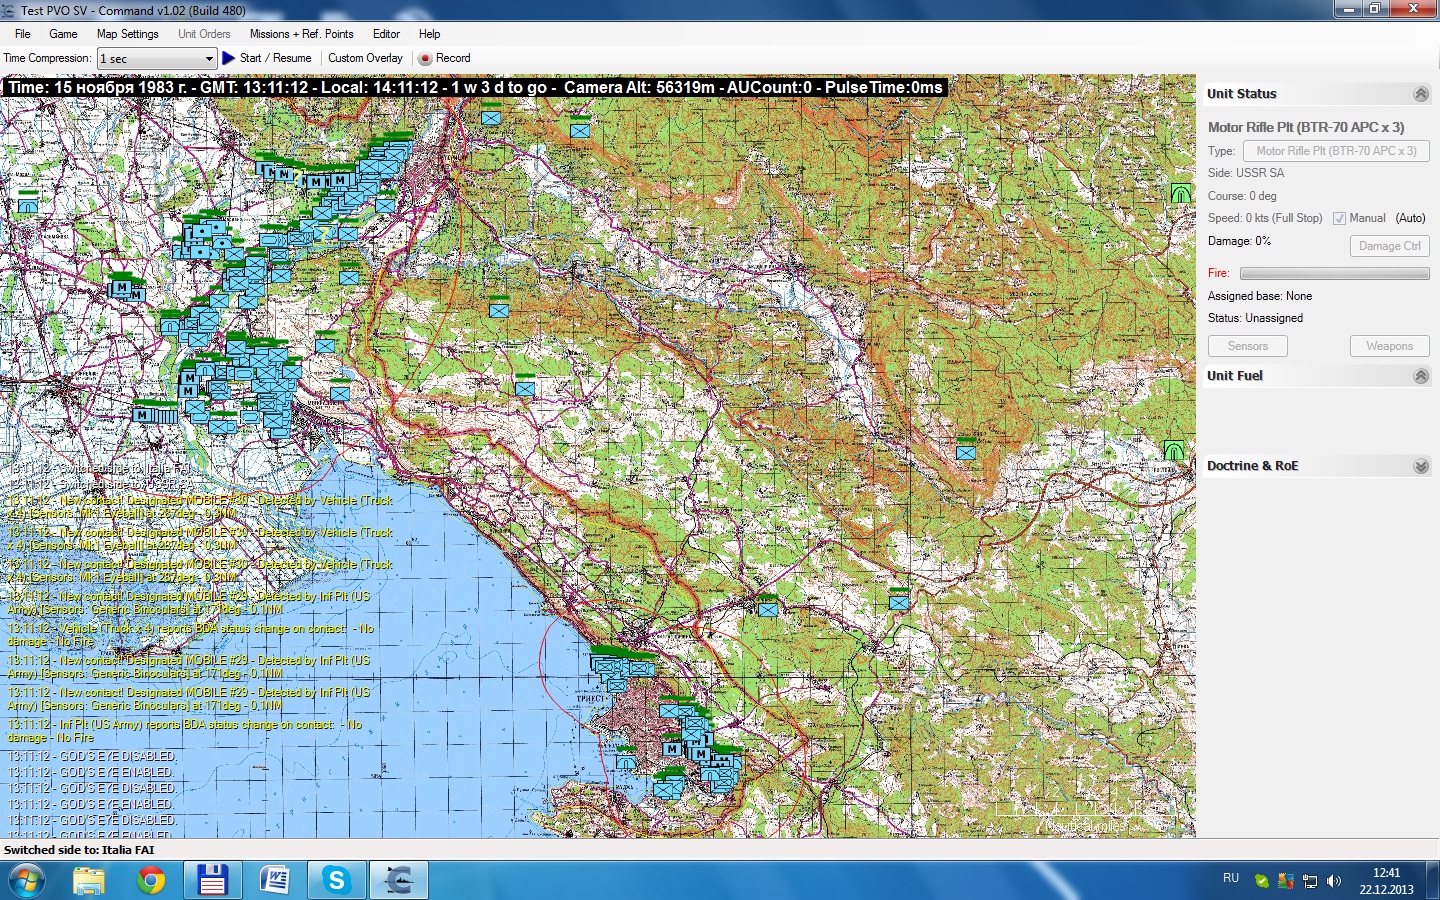Toggle the Manual speed checkbox
The width and height of the screenshot is (1440, 900).
(x=1339, y=218)
